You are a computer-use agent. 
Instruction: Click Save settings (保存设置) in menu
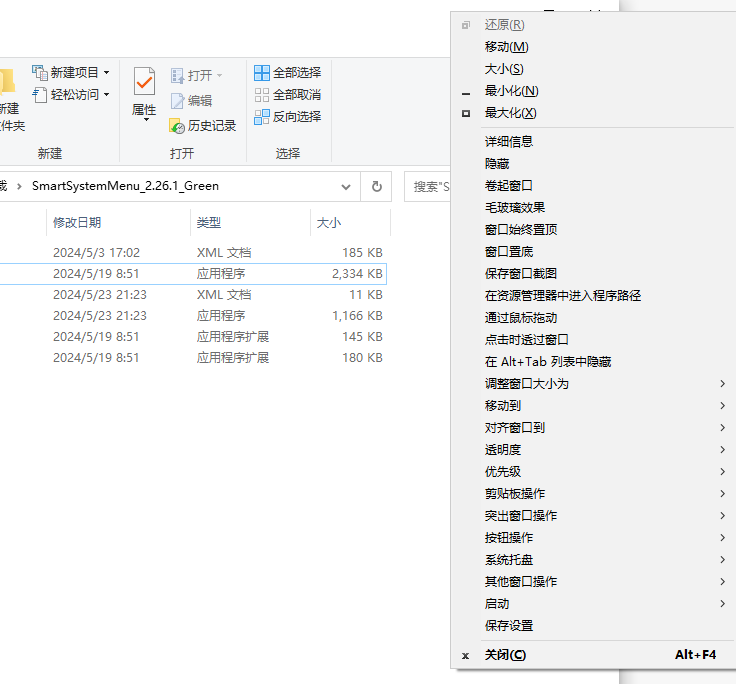click(x=509, y=626)
